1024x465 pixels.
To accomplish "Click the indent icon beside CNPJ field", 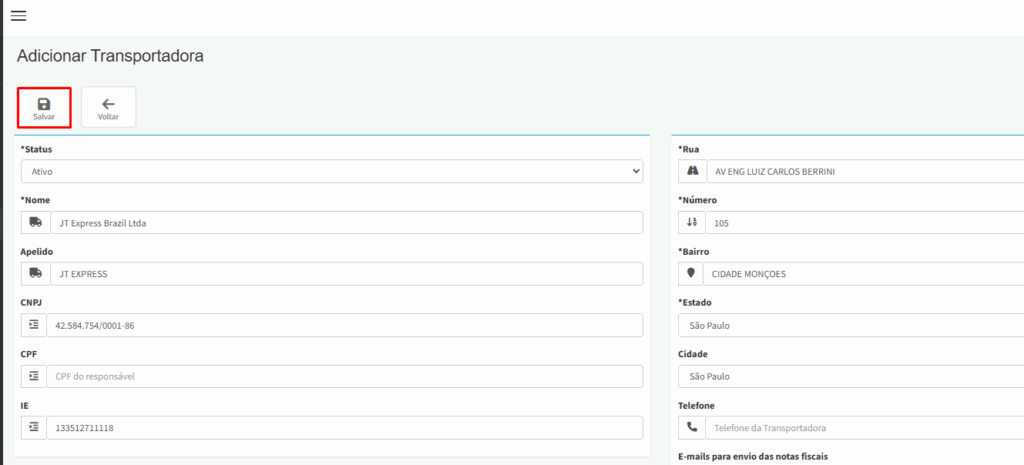I will pyautogui.click(x=34, y=325).
